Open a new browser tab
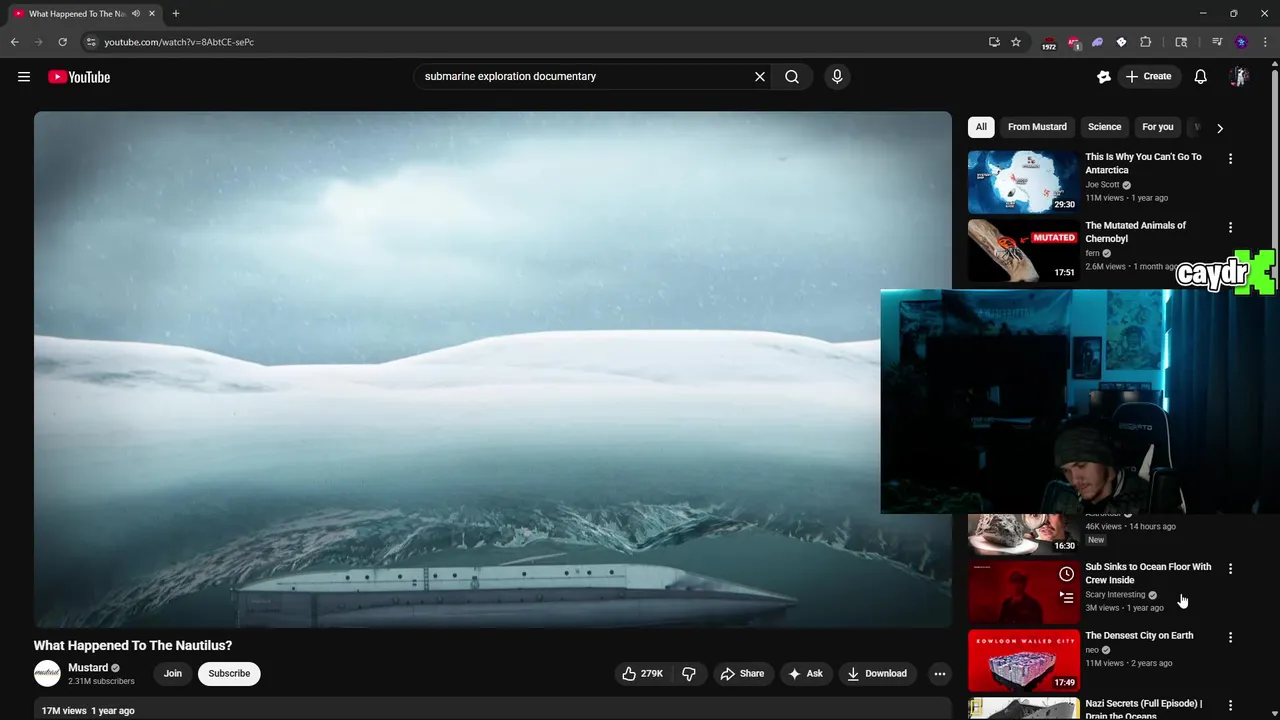 tap(176, 14)
